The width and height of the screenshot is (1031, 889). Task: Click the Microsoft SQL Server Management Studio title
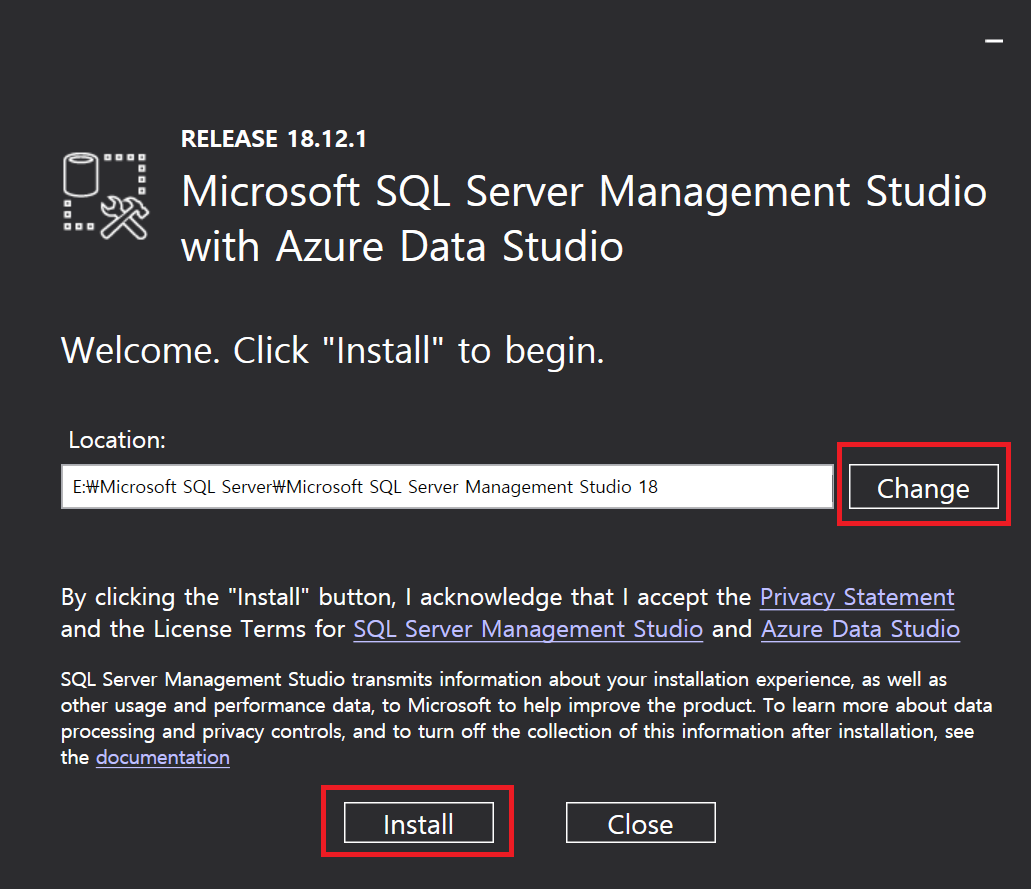(x=584, y=219)
